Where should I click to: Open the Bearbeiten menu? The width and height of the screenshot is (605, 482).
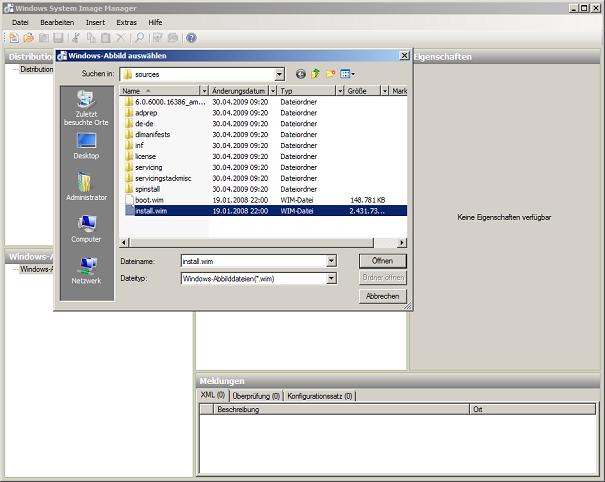coord(57,22)
